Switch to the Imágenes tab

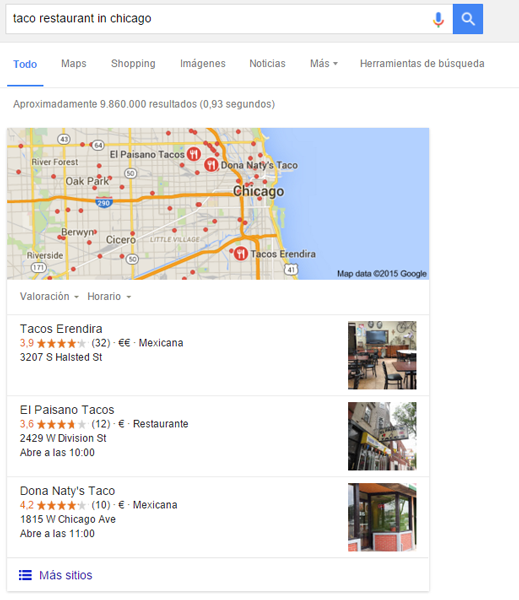point(203,64)
